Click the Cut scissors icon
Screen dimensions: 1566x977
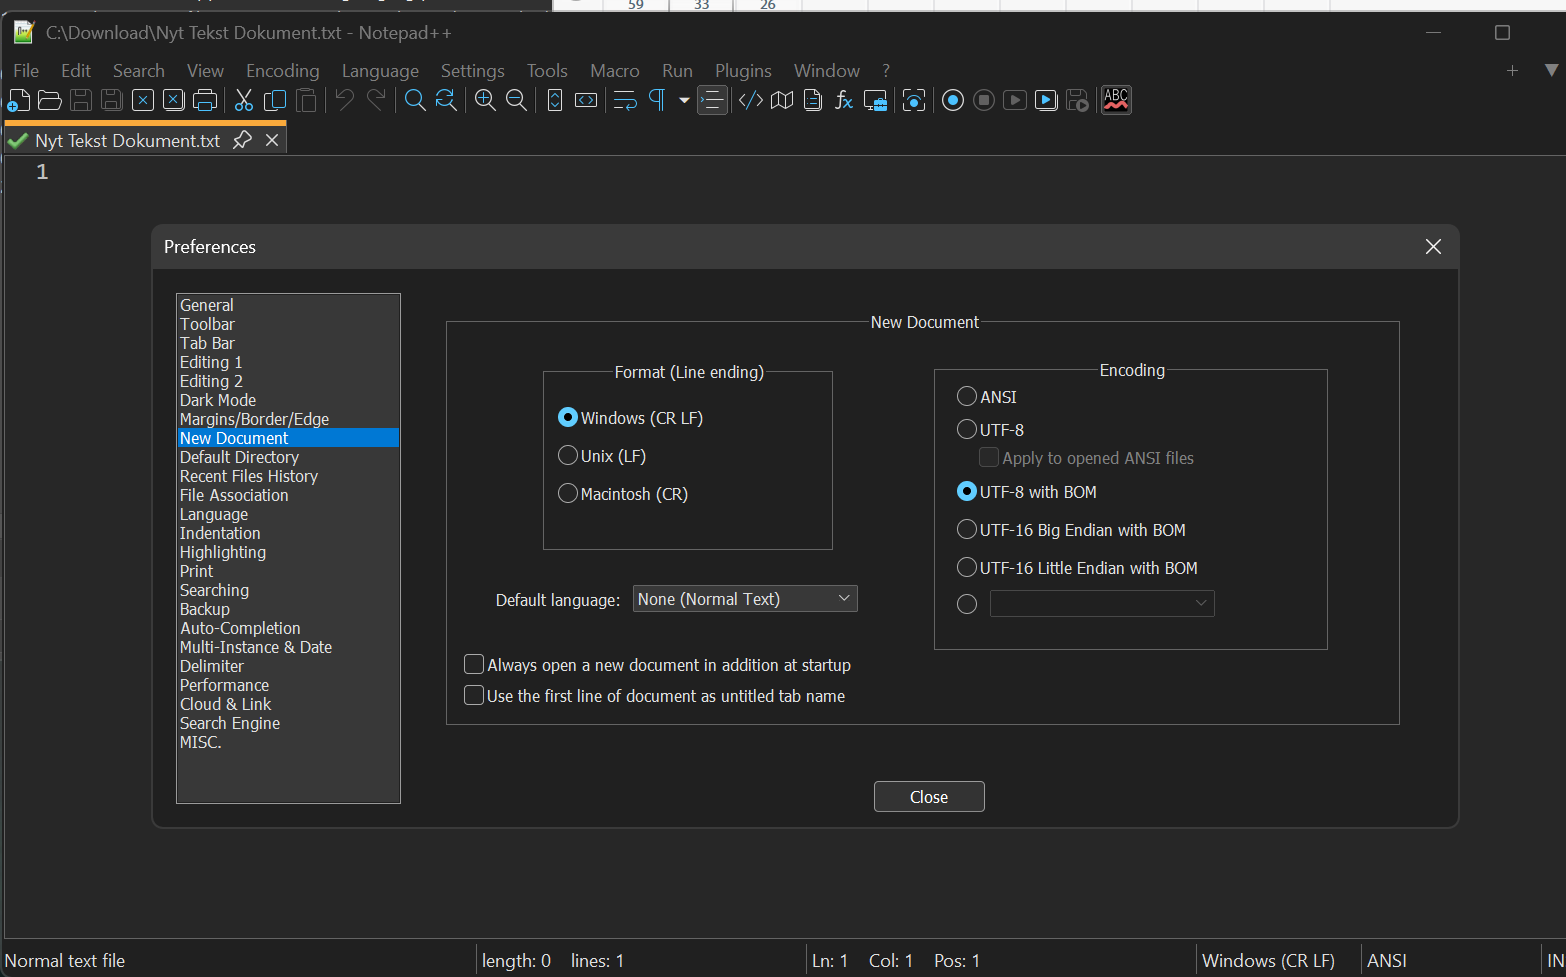244,100
